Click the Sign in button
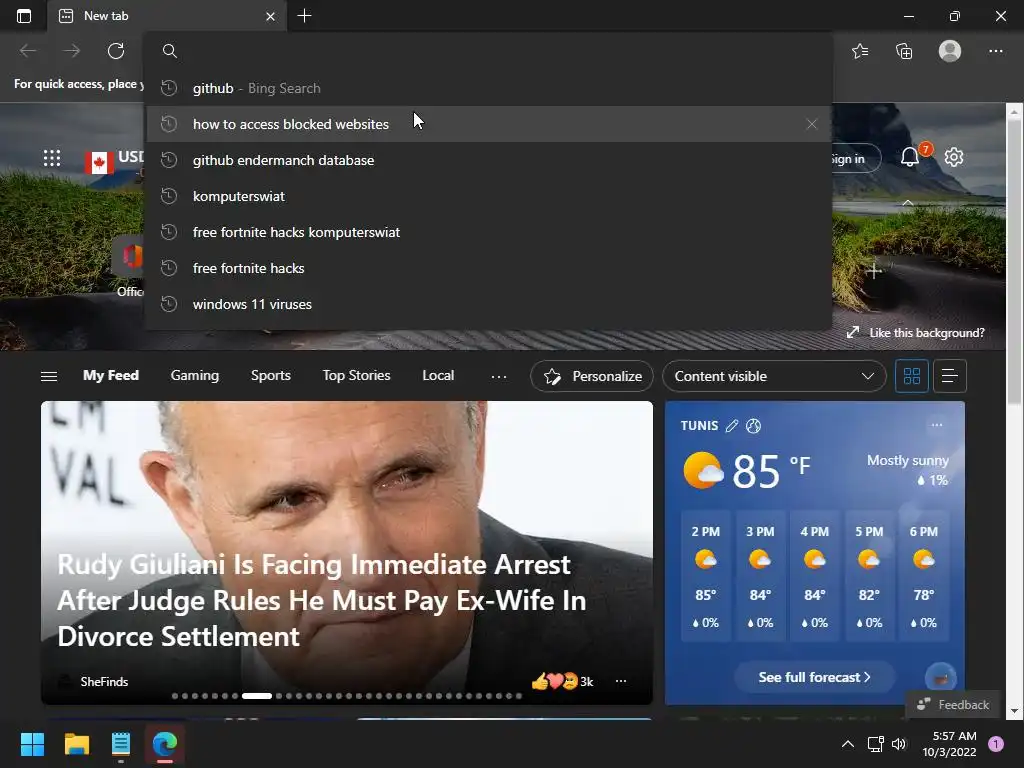Image resolution: width=1024 pixels, height=768 pixels. tap(856, 159)
